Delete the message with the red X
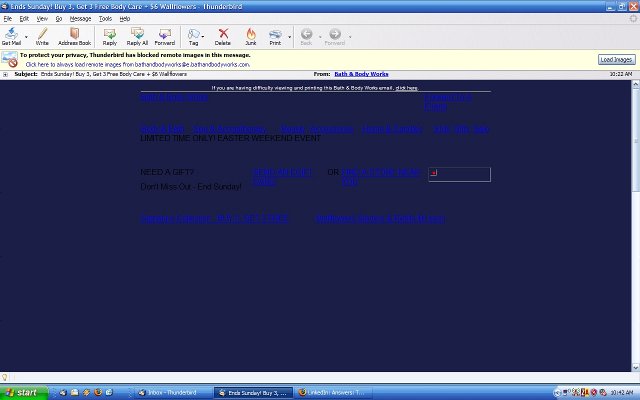 coord(223,36)
